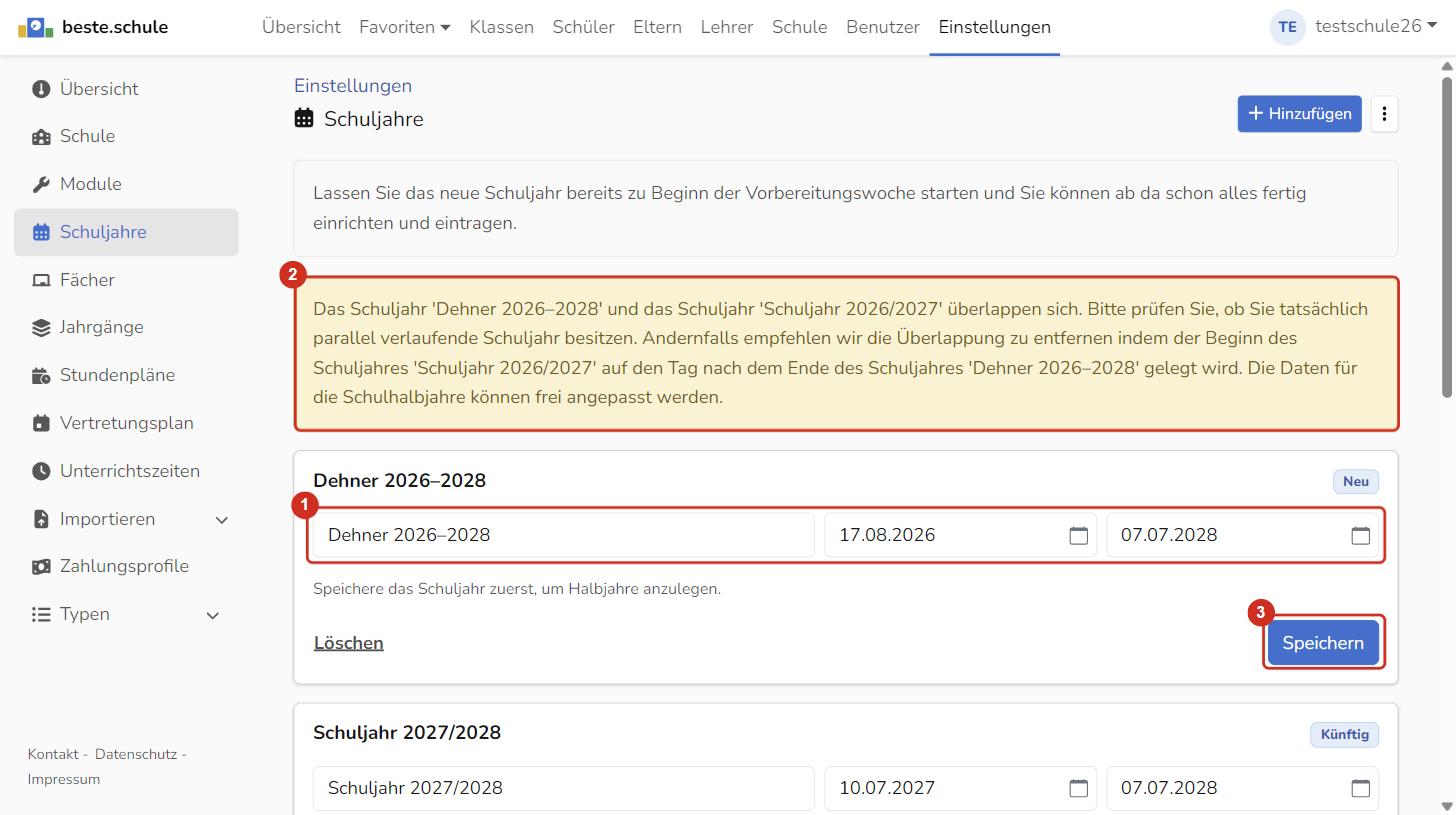The image size is (1456, 815).
Task: Open date picker for 17.08.2026 start date
Action: [1078, 535]
